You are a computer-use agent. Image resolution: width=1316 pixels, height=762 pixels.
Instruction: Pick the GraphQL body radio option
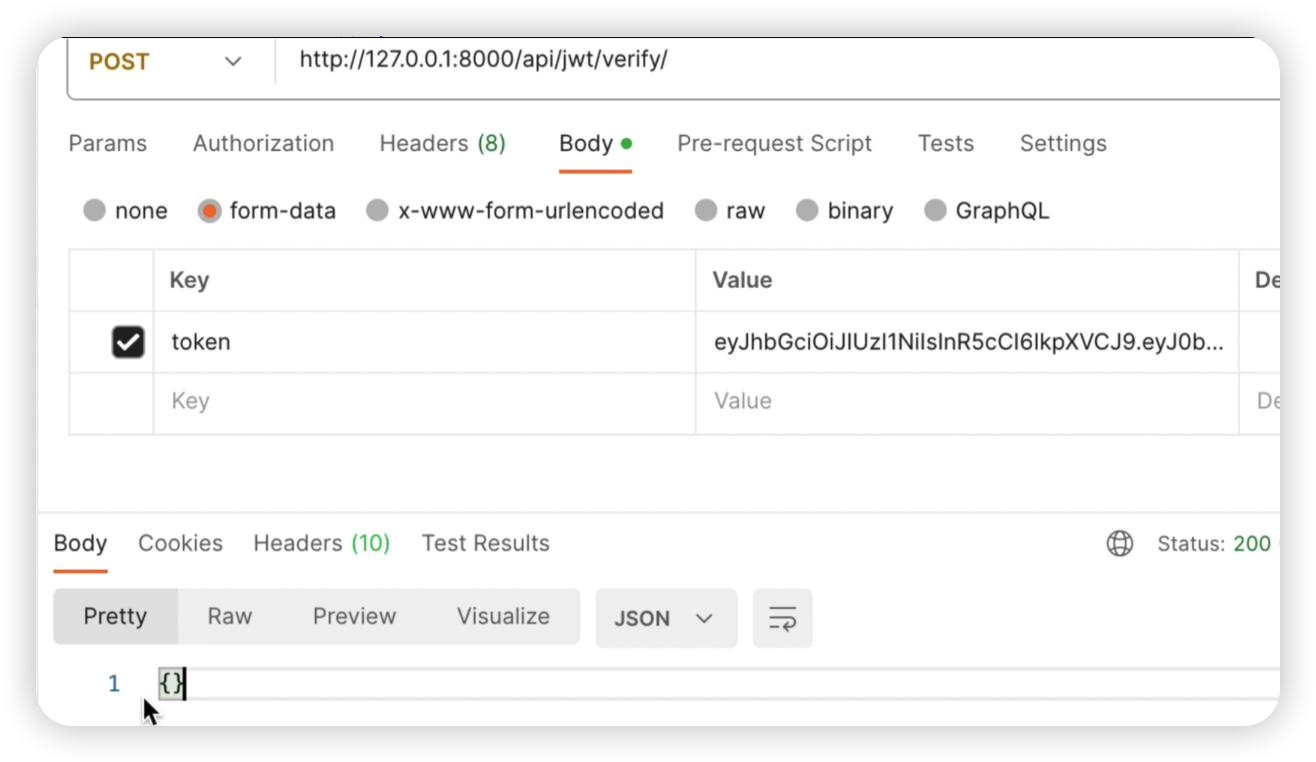click(935, 211)
